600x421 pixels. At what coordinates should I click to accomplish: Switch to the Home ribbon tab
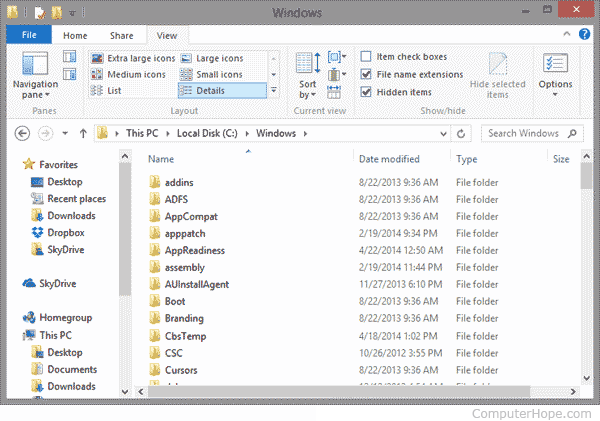(x=75, y=36)
